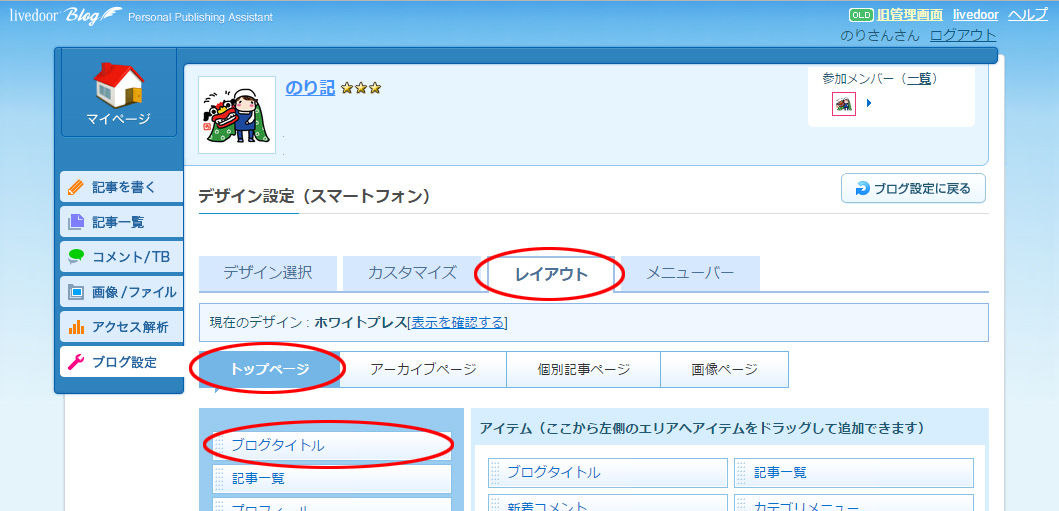Screen dimensions: 1059x511
Task: Click ブログタイトル in the アイテム panel
Action: click(608, 473)
